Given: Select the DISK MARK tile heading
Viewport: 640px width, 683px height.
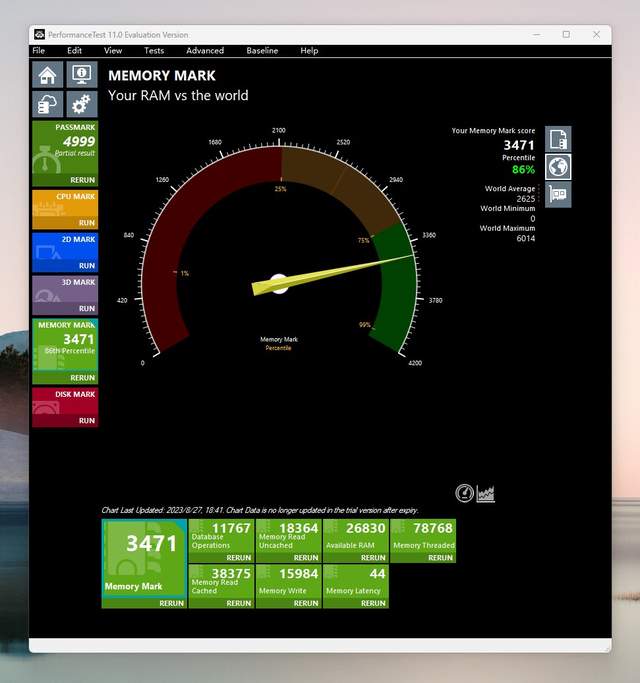Looking at the screenshot, I should [x=75, y=394].
